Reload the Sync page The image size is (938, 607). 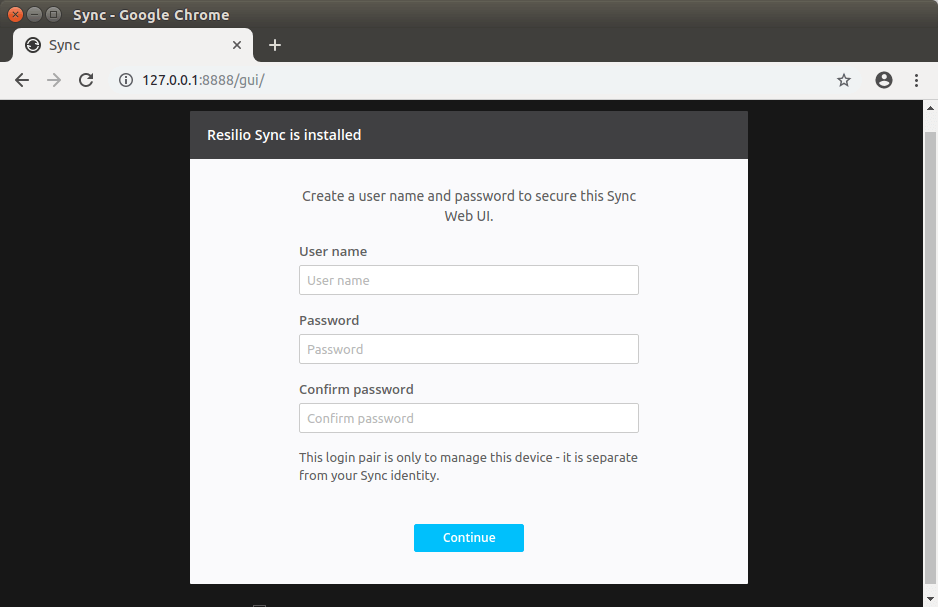[86, 80]
